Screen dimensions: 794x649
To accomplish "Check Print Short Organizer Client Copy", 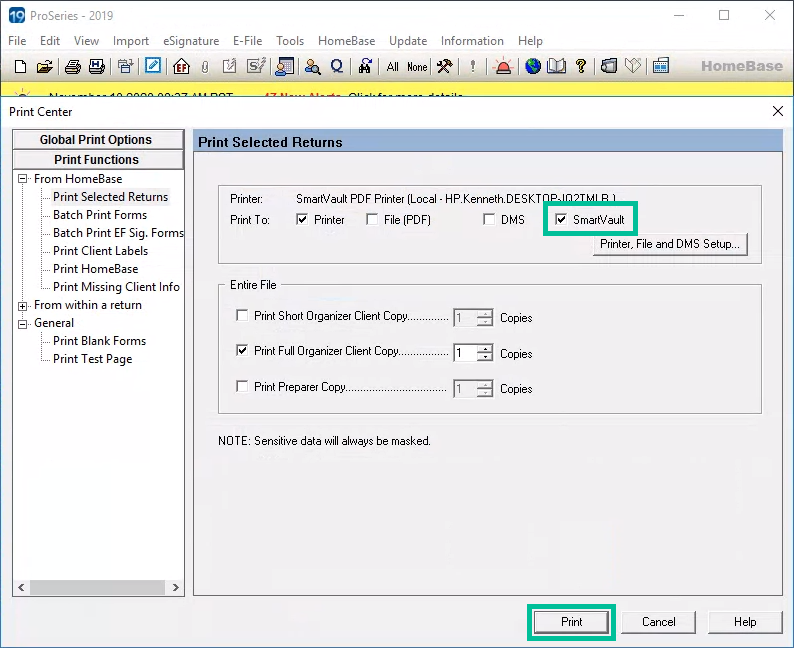I will click(242, 316).
